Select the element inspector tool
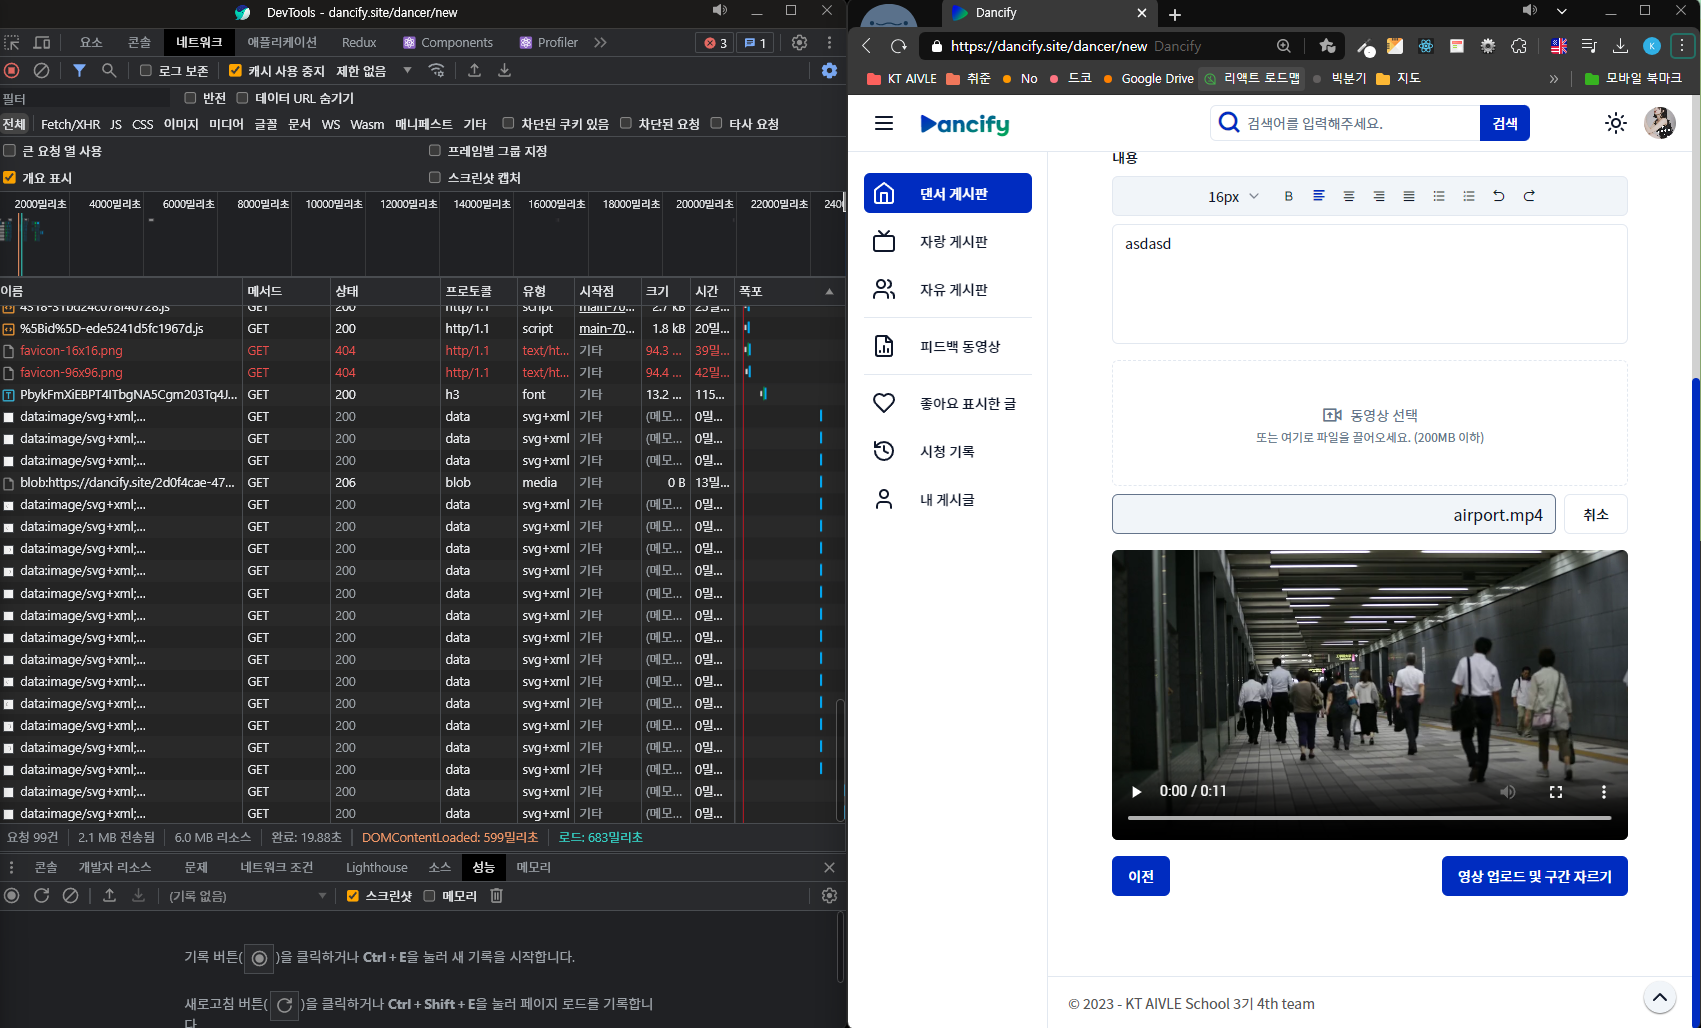1701x1028 pixels. coord(12,42)
